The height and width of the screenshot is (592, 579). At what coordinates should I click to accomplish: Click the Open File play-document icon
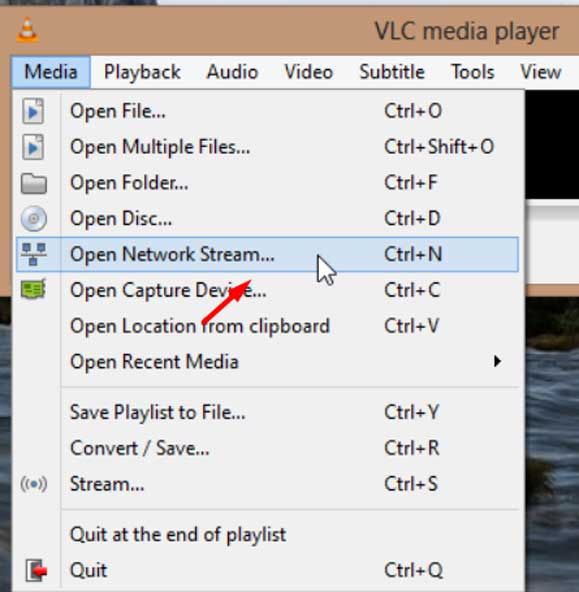[33, 111]
